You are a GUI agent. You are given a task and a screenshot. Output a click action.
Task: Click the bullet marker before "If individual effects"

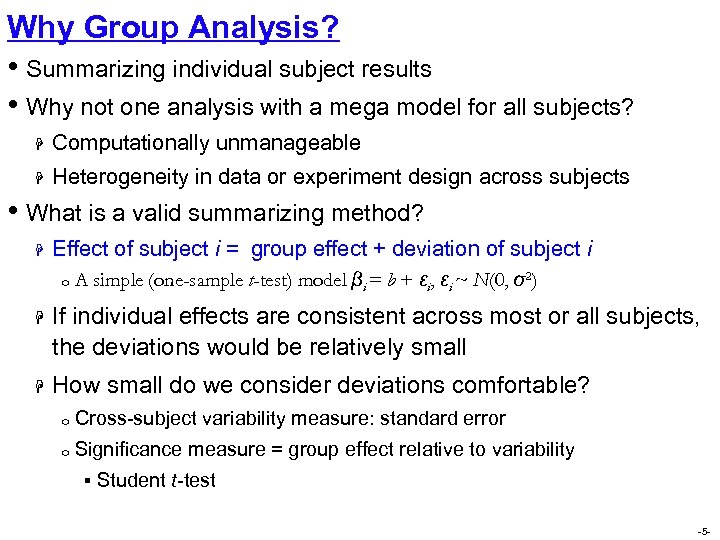point(34,318)
